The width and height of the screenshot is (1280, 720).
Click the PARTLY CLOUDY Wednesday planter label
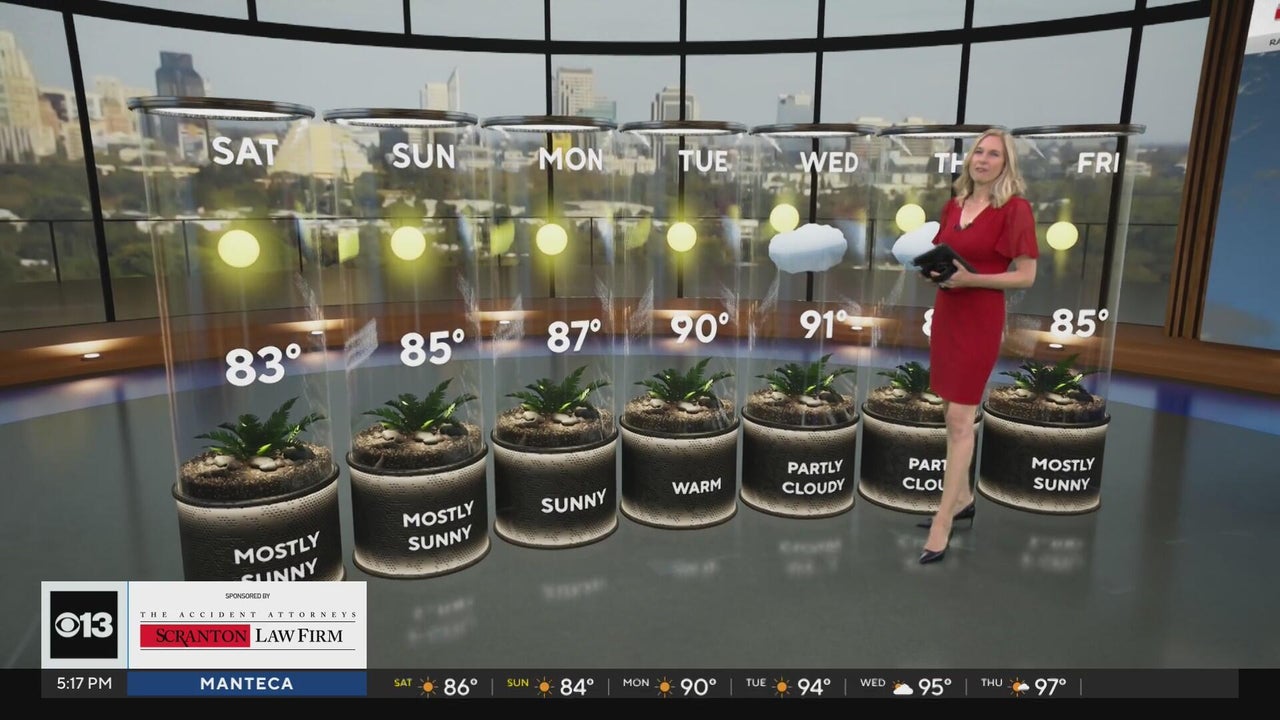[813, 478]
